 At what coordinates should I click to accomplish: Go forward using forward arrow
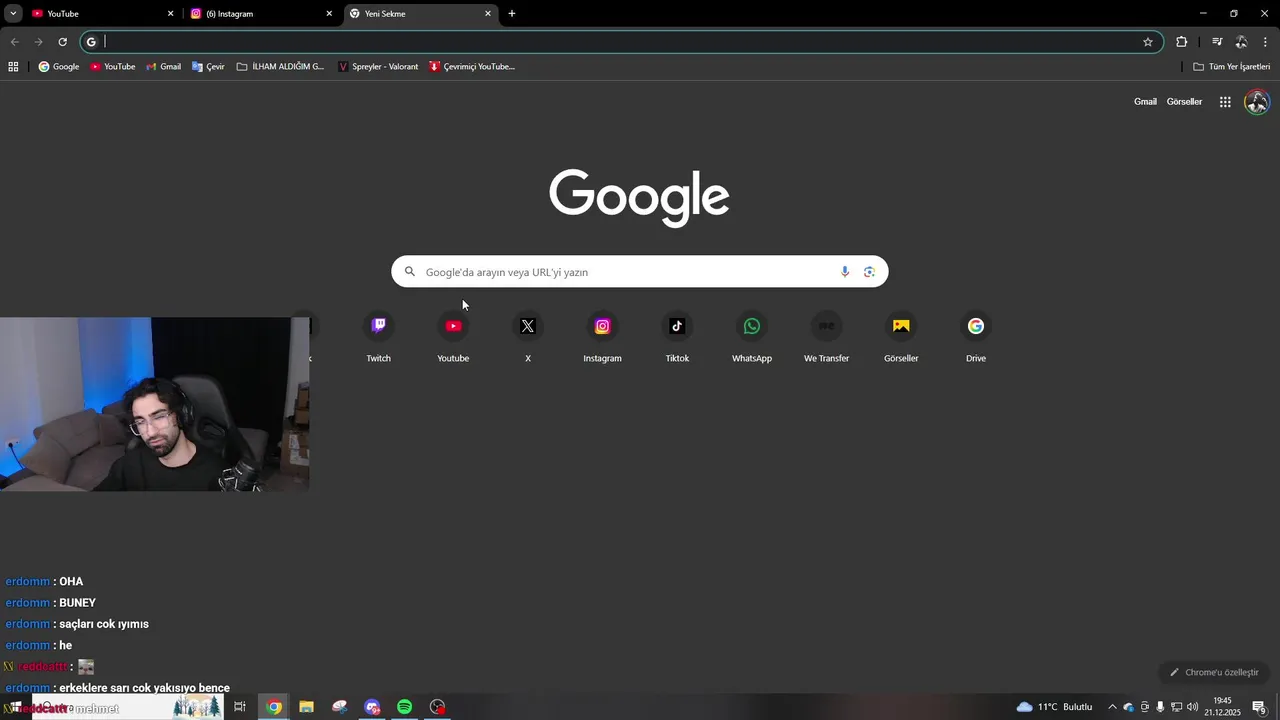tap(38, 42)
